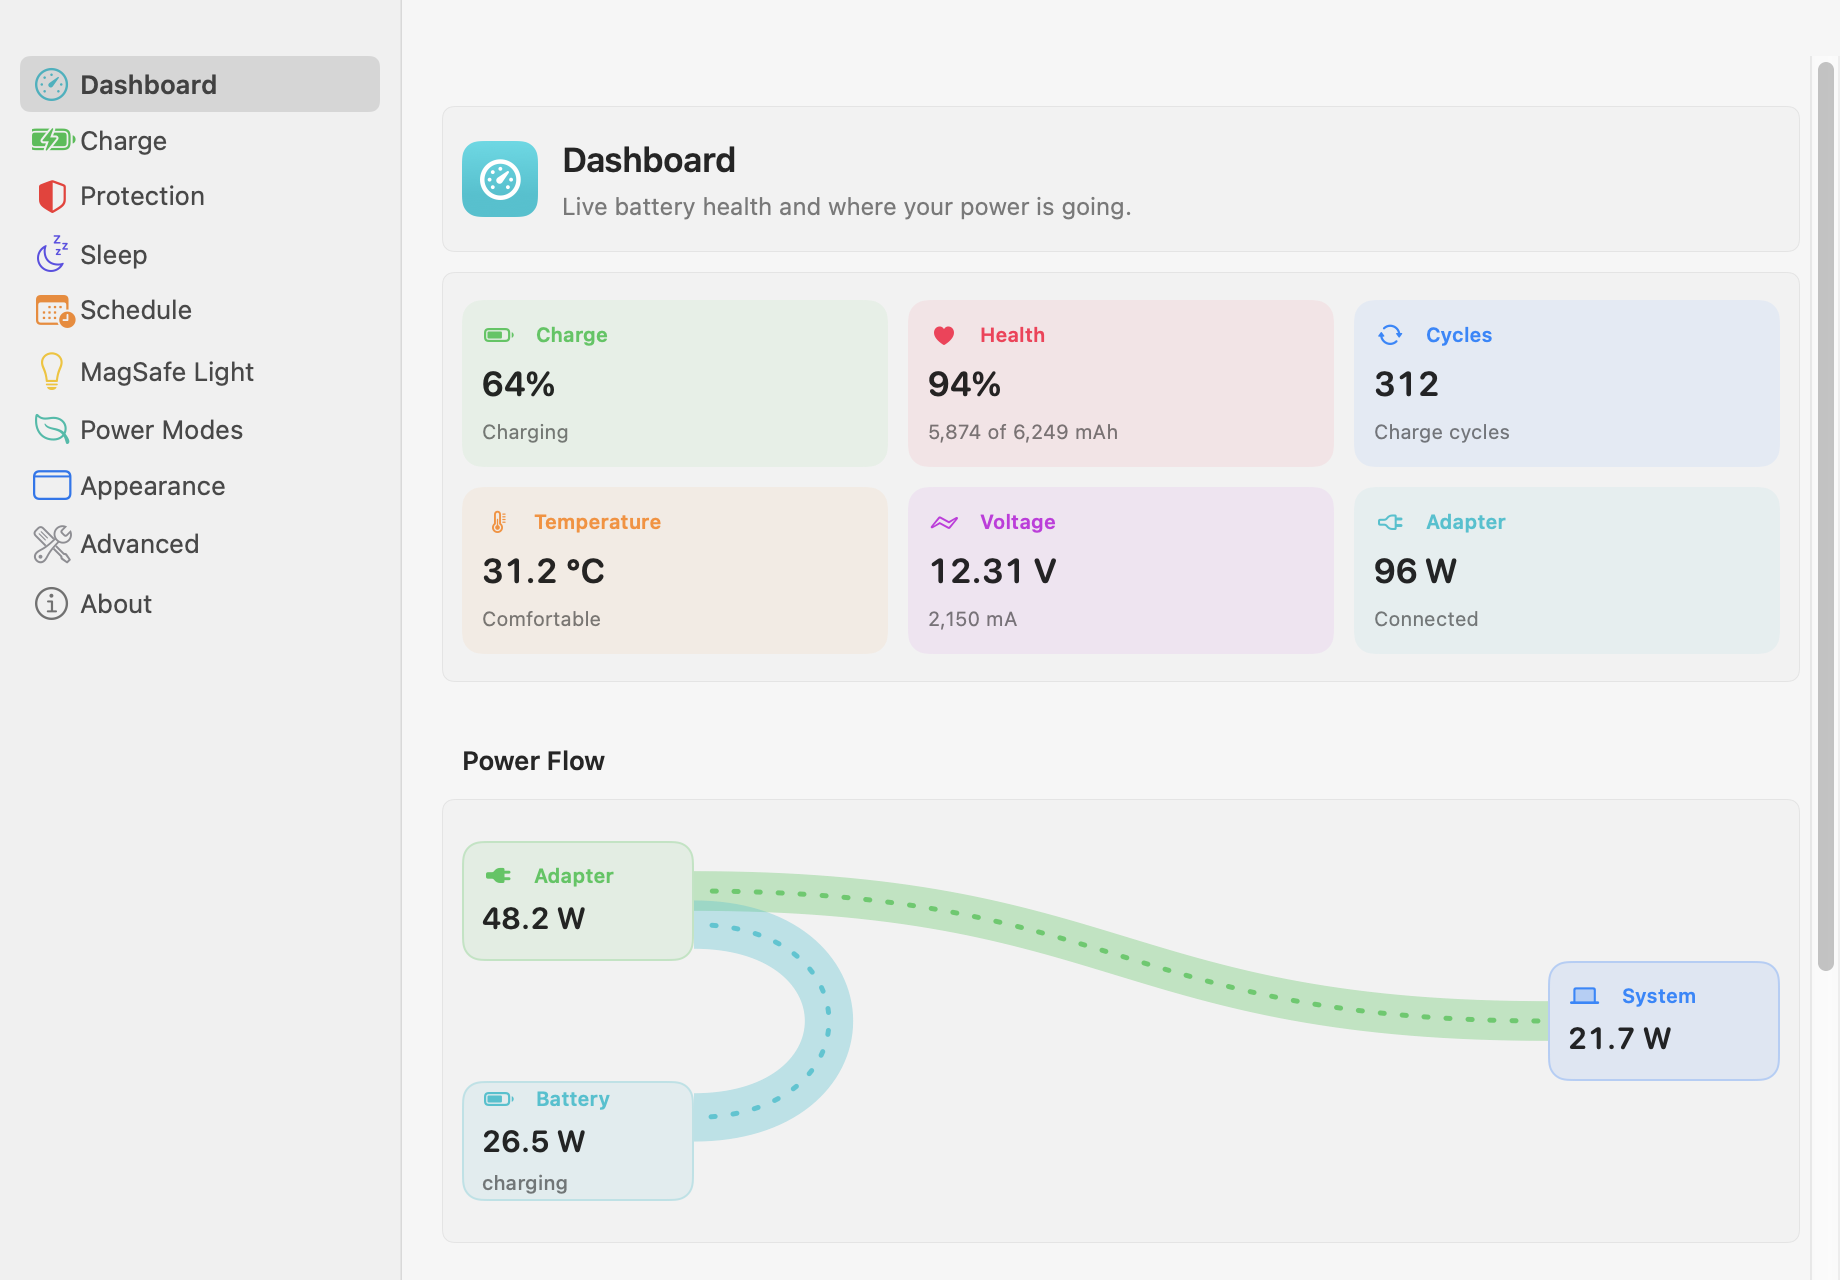Screen dimensions: 1840x1280
Task: Select the 94% Health card
Action: (x=1121, y=383)
